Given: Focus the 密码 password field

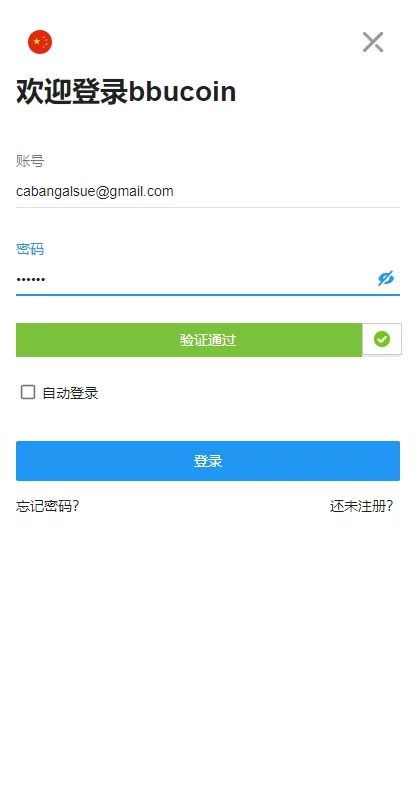Looking at the screenshot, I should click(x=195, y=279).
